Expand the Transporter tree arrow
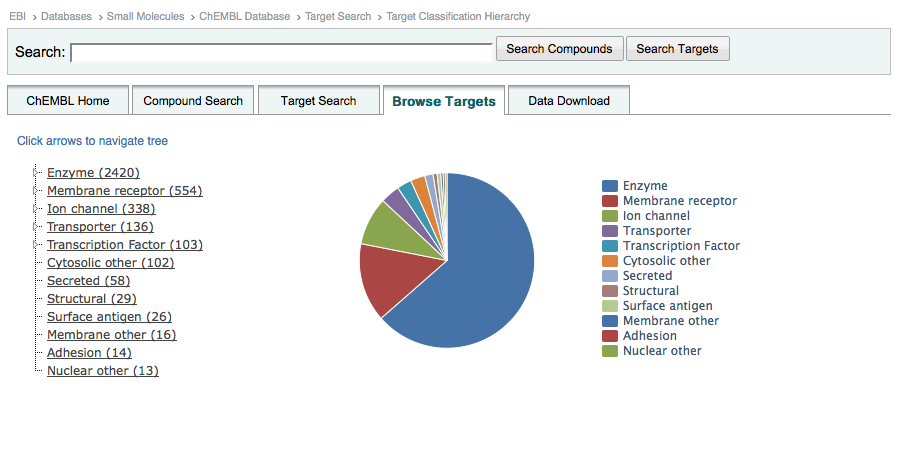The height and width of the screenshot is (476, 897). pyautogui.click(x=35, y=227)
